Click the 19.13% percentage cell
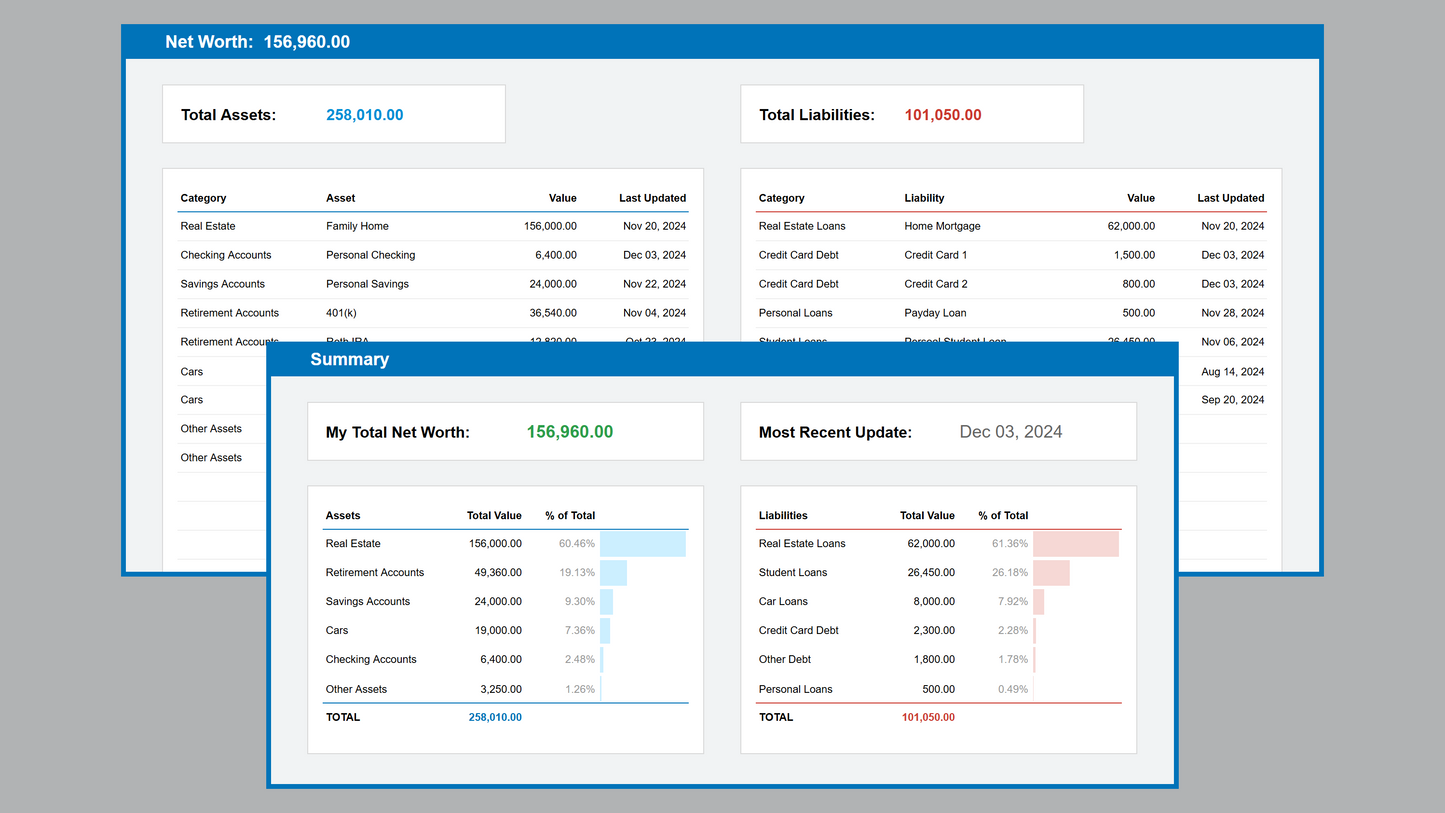Image resolution: width=1445 pixels, height=813 pixels. 577,573
